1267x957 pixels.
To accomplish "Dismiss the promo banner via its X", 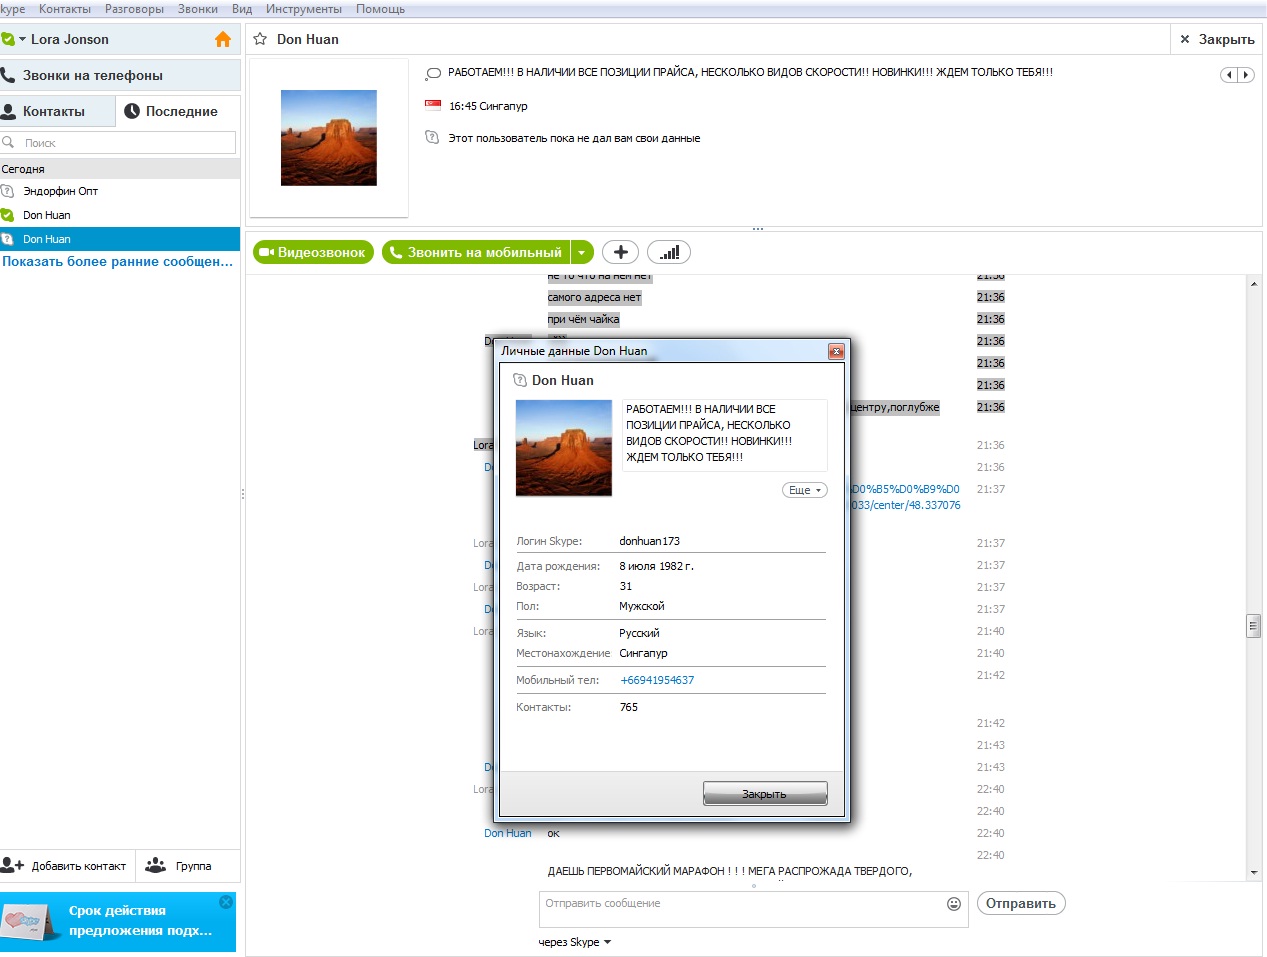I will point(226,902).
